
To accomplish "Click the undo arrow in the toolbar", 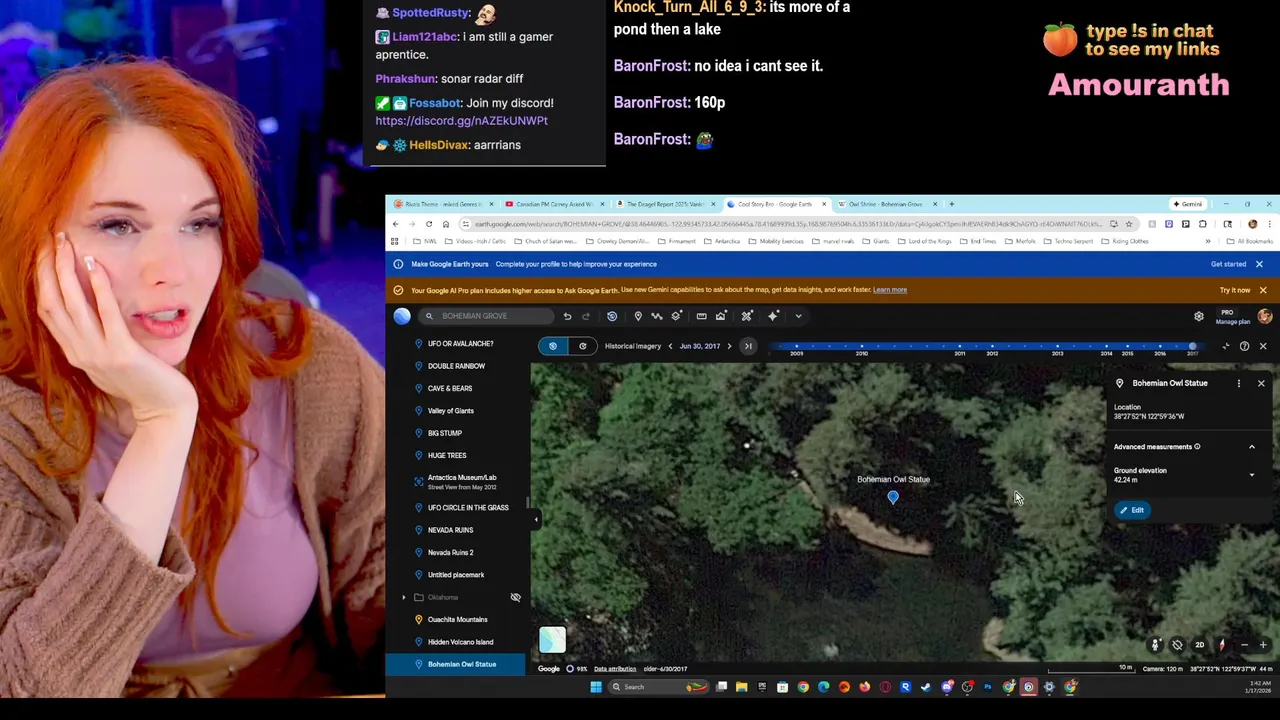I will (567, 316).
